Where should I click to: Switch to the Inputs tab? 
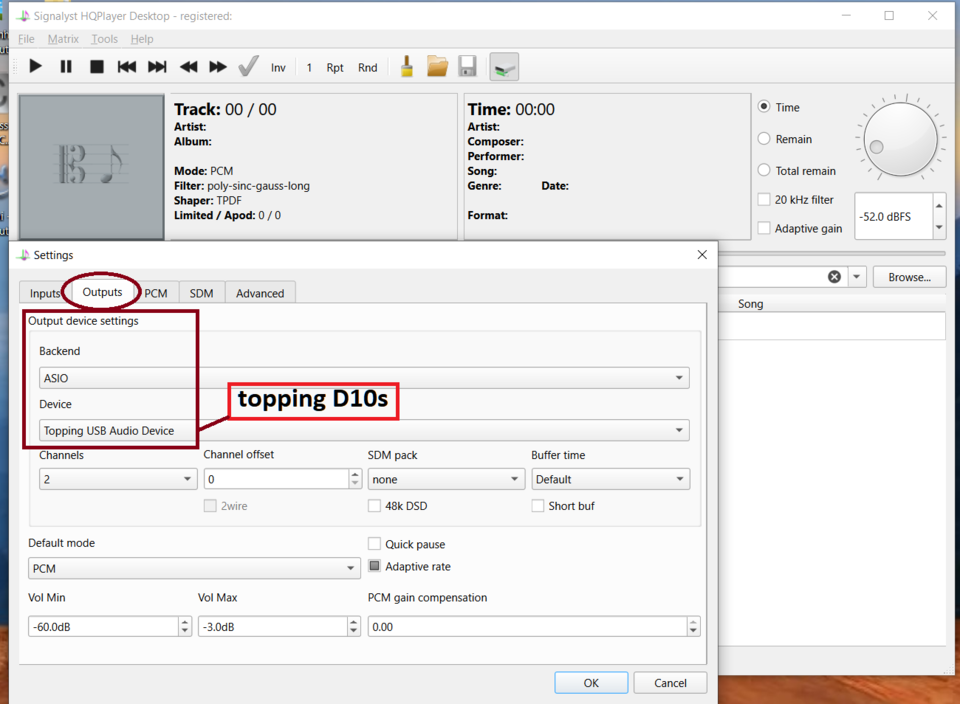[43, 293]
